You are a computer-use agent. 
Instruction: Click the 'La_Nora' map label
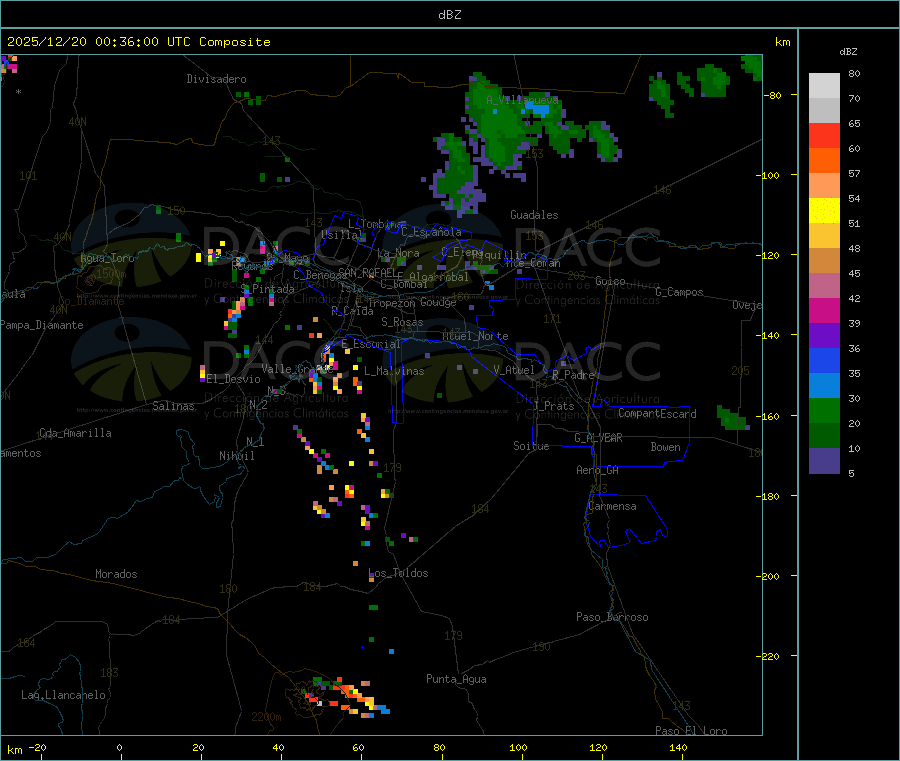(x=399, y=254)
